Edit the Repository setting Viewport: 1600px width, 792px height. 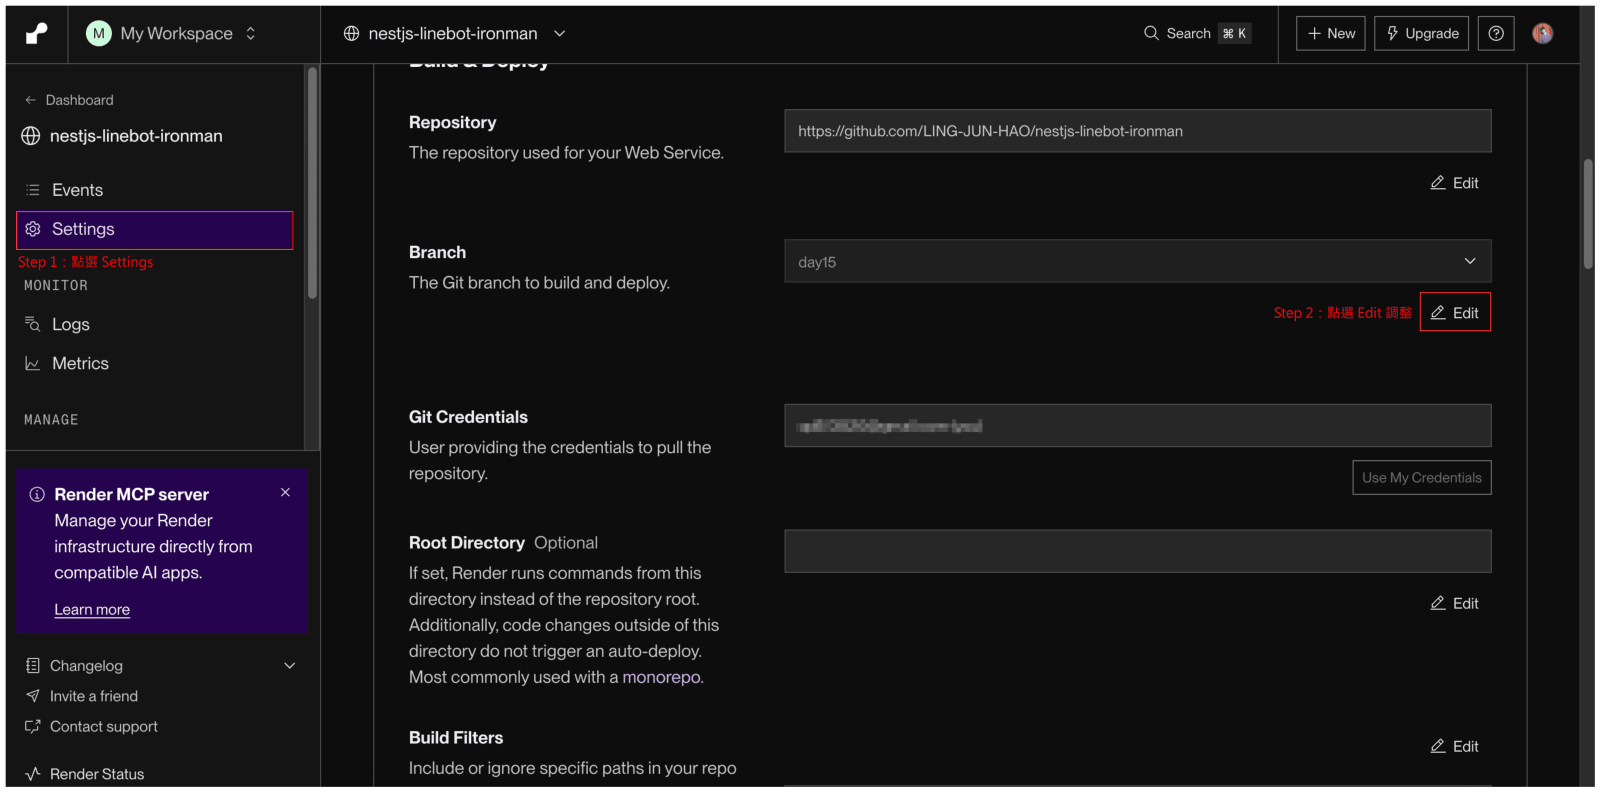tap(1455, 183)
